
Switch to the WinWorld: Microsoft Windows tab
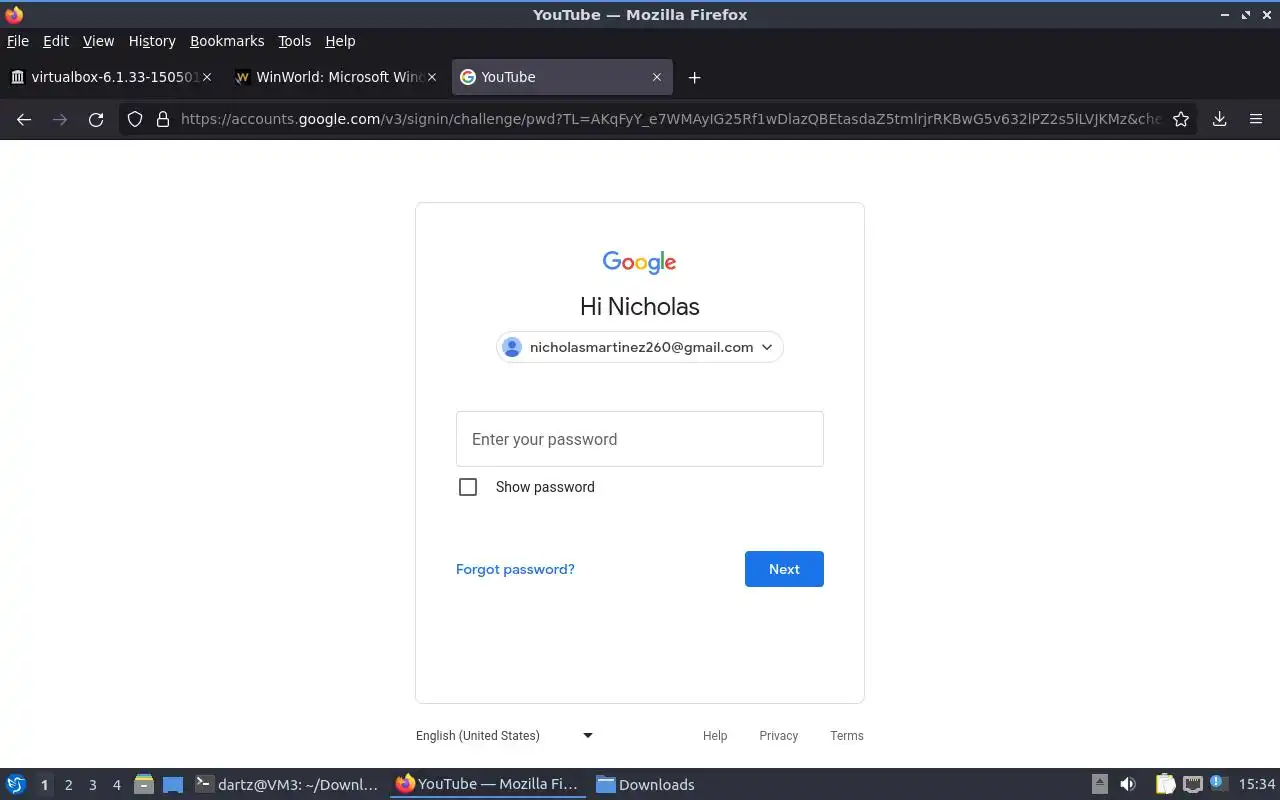point(336,77)
